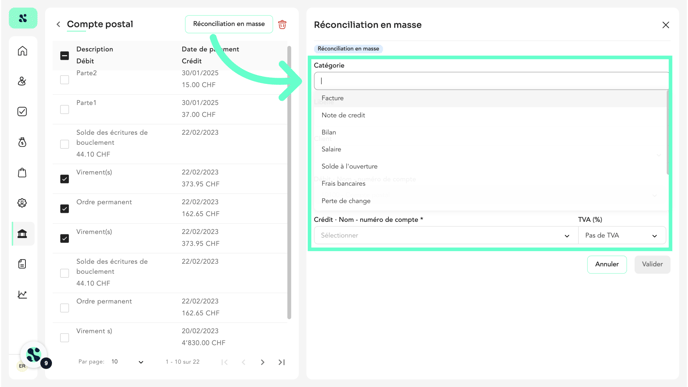Click the Réconciliation en masse blue tag
Viewport: 688px width, 387px height.
[348, 49]
